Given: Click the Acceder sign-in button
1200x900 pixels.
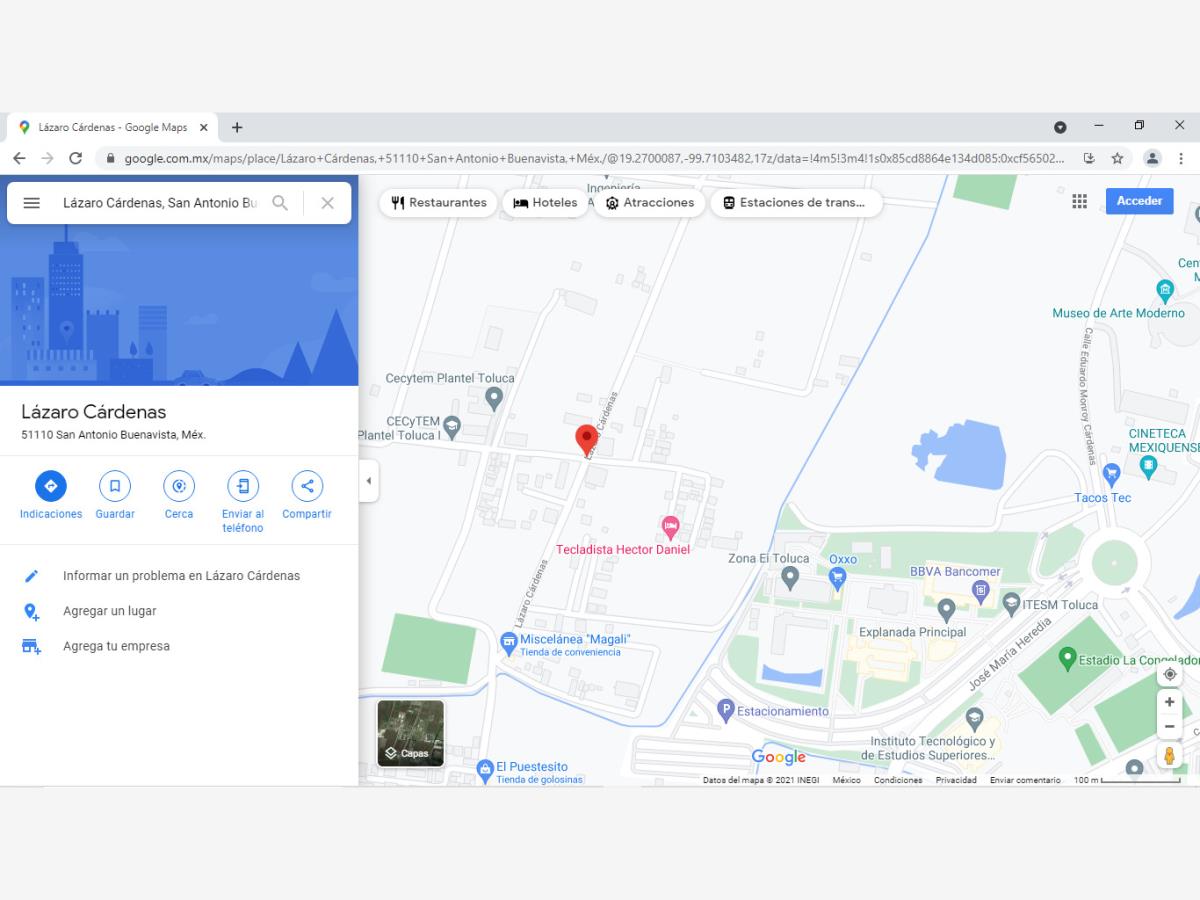Looking at the screenshot, I should 1139,201.
